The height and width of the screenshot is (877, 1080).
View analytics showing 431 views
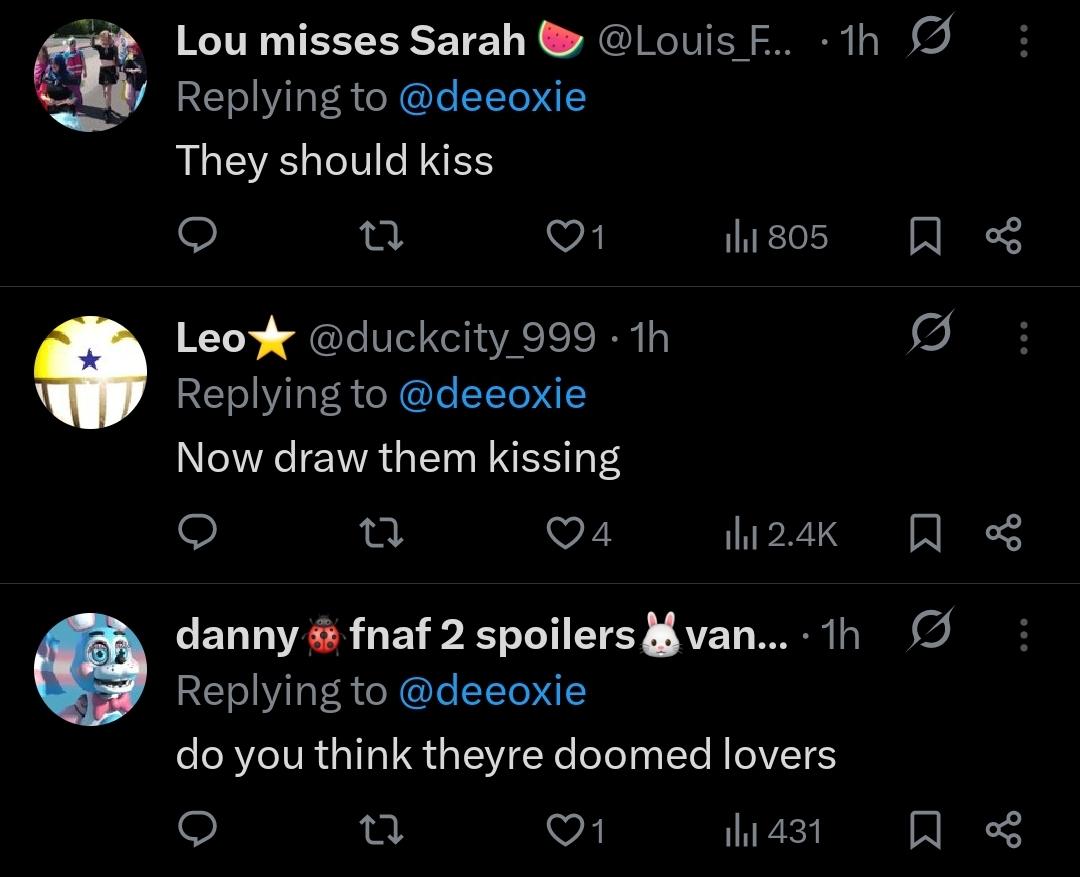(772, 831)
